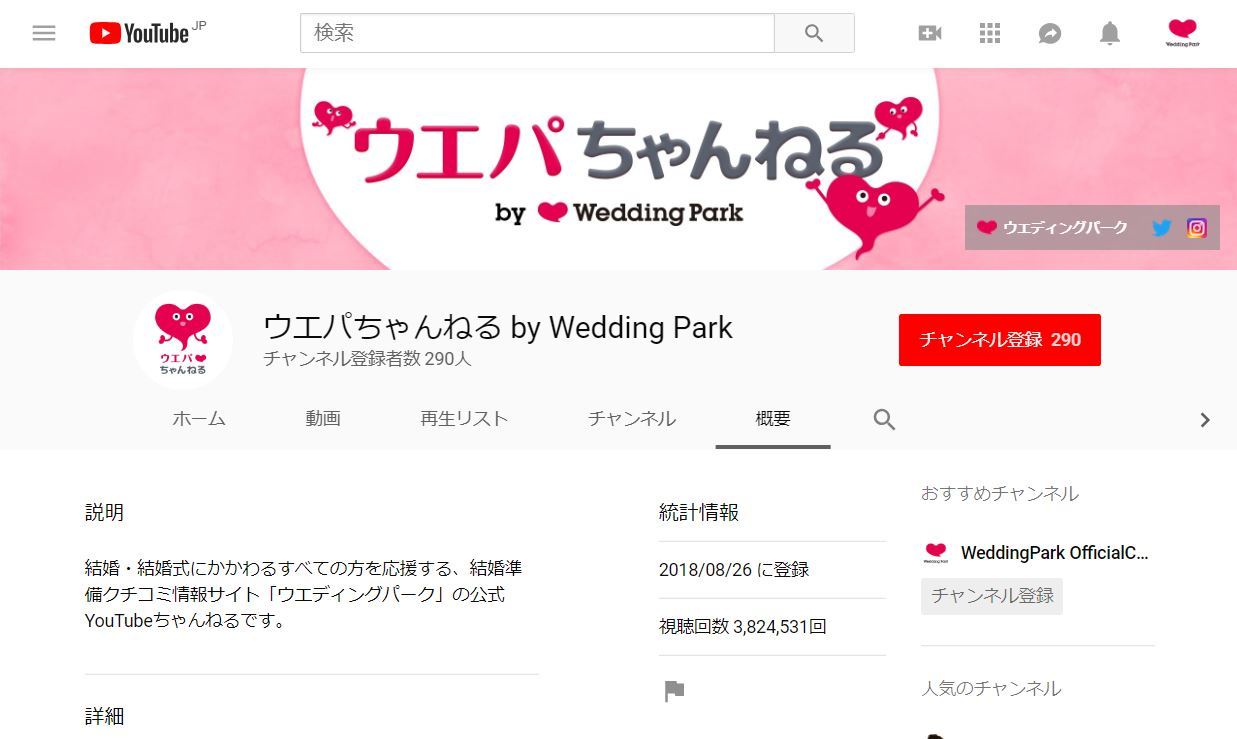Click the channel's round profile picture
Screen dimensions: 1237x739
pyautogui.click(x=183, y=340)
